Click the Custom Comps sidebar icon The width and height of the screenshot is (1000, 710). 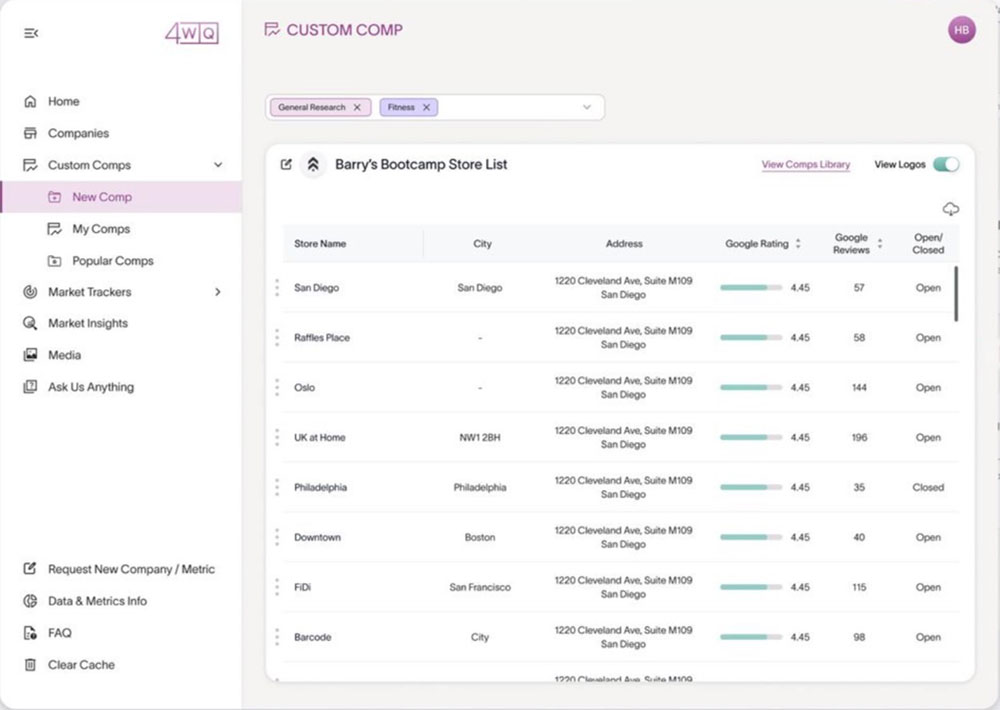point(30,165)
